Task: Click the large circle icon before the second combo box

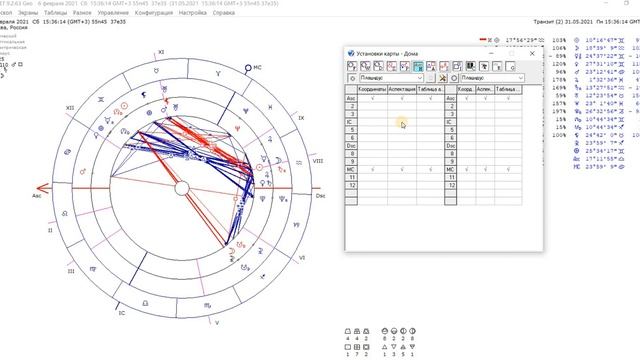Action: (x=454, y=78)
